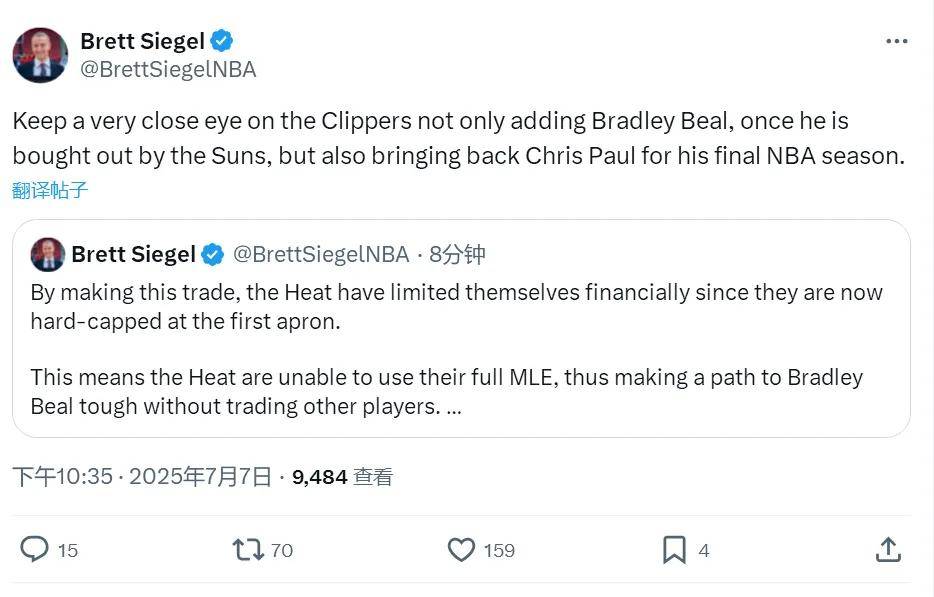Click the 8分钟 timestamp in quoted tweet
Image resolution: width=934 pixels, height=597 pixels.
click(x=457, y=255)
